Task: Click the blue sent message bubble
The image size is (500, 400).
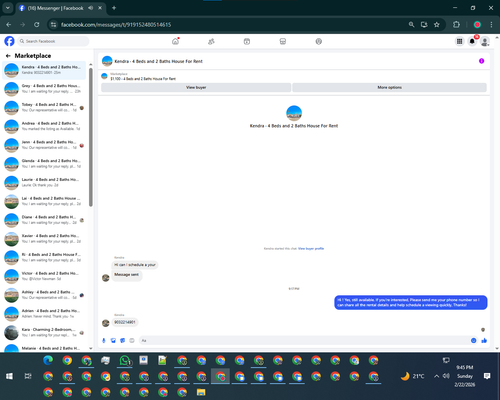Action: [x=411, y=302]
